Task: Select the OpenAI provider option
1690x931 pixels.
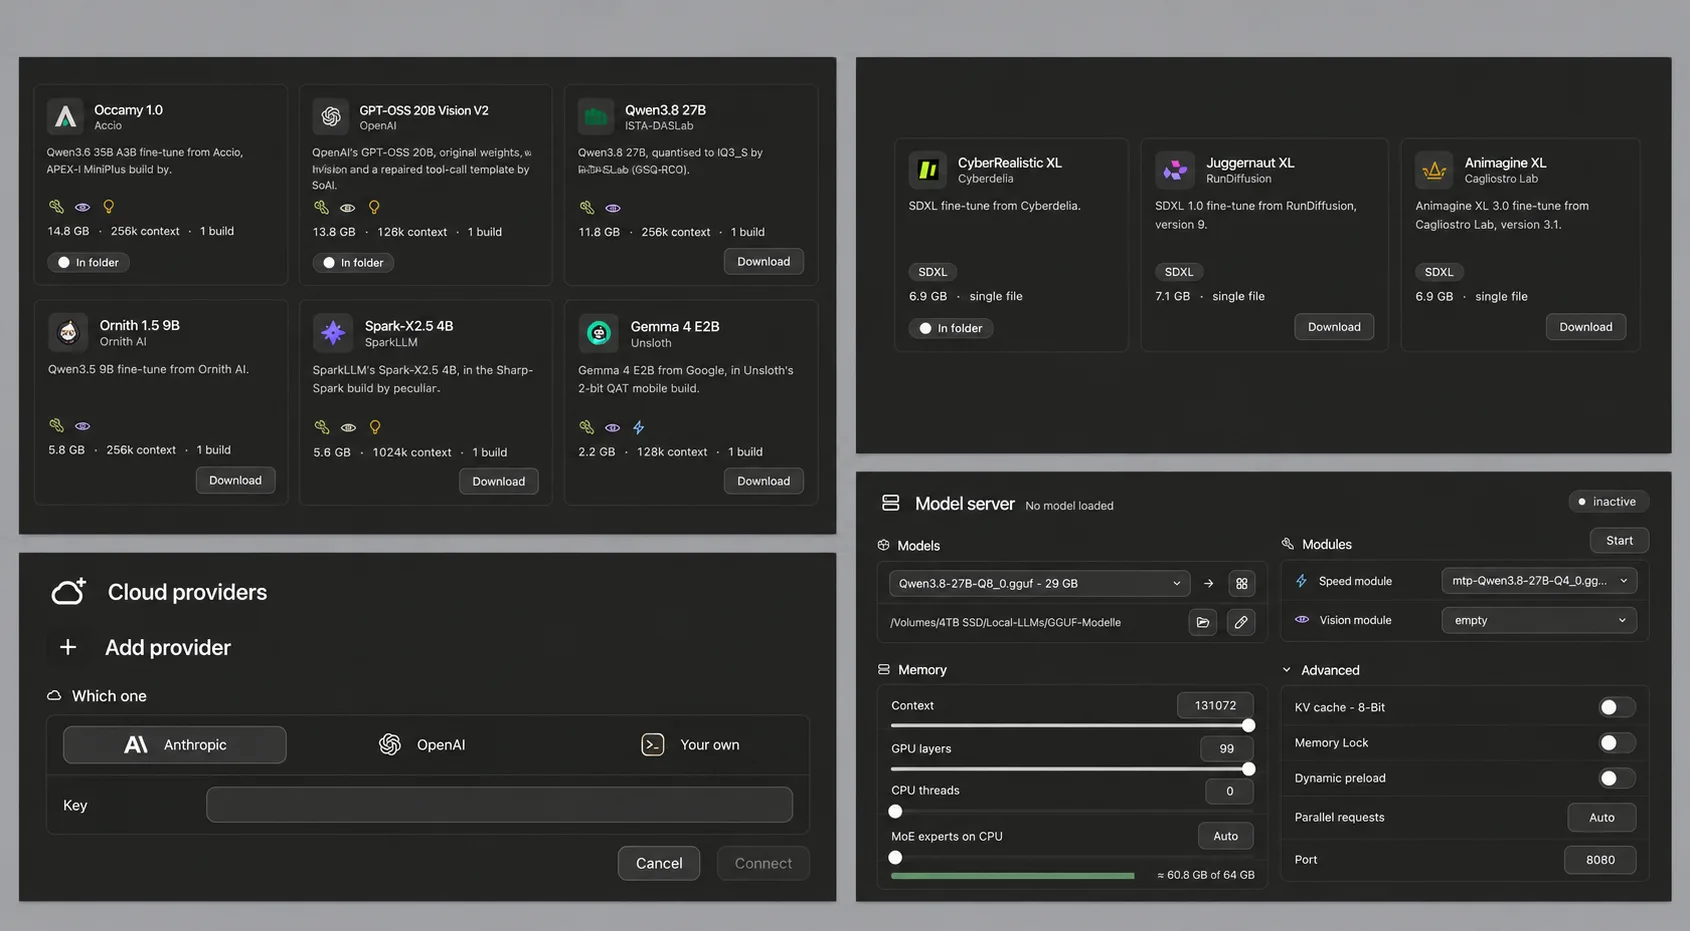Action: (x=422, y=745)
